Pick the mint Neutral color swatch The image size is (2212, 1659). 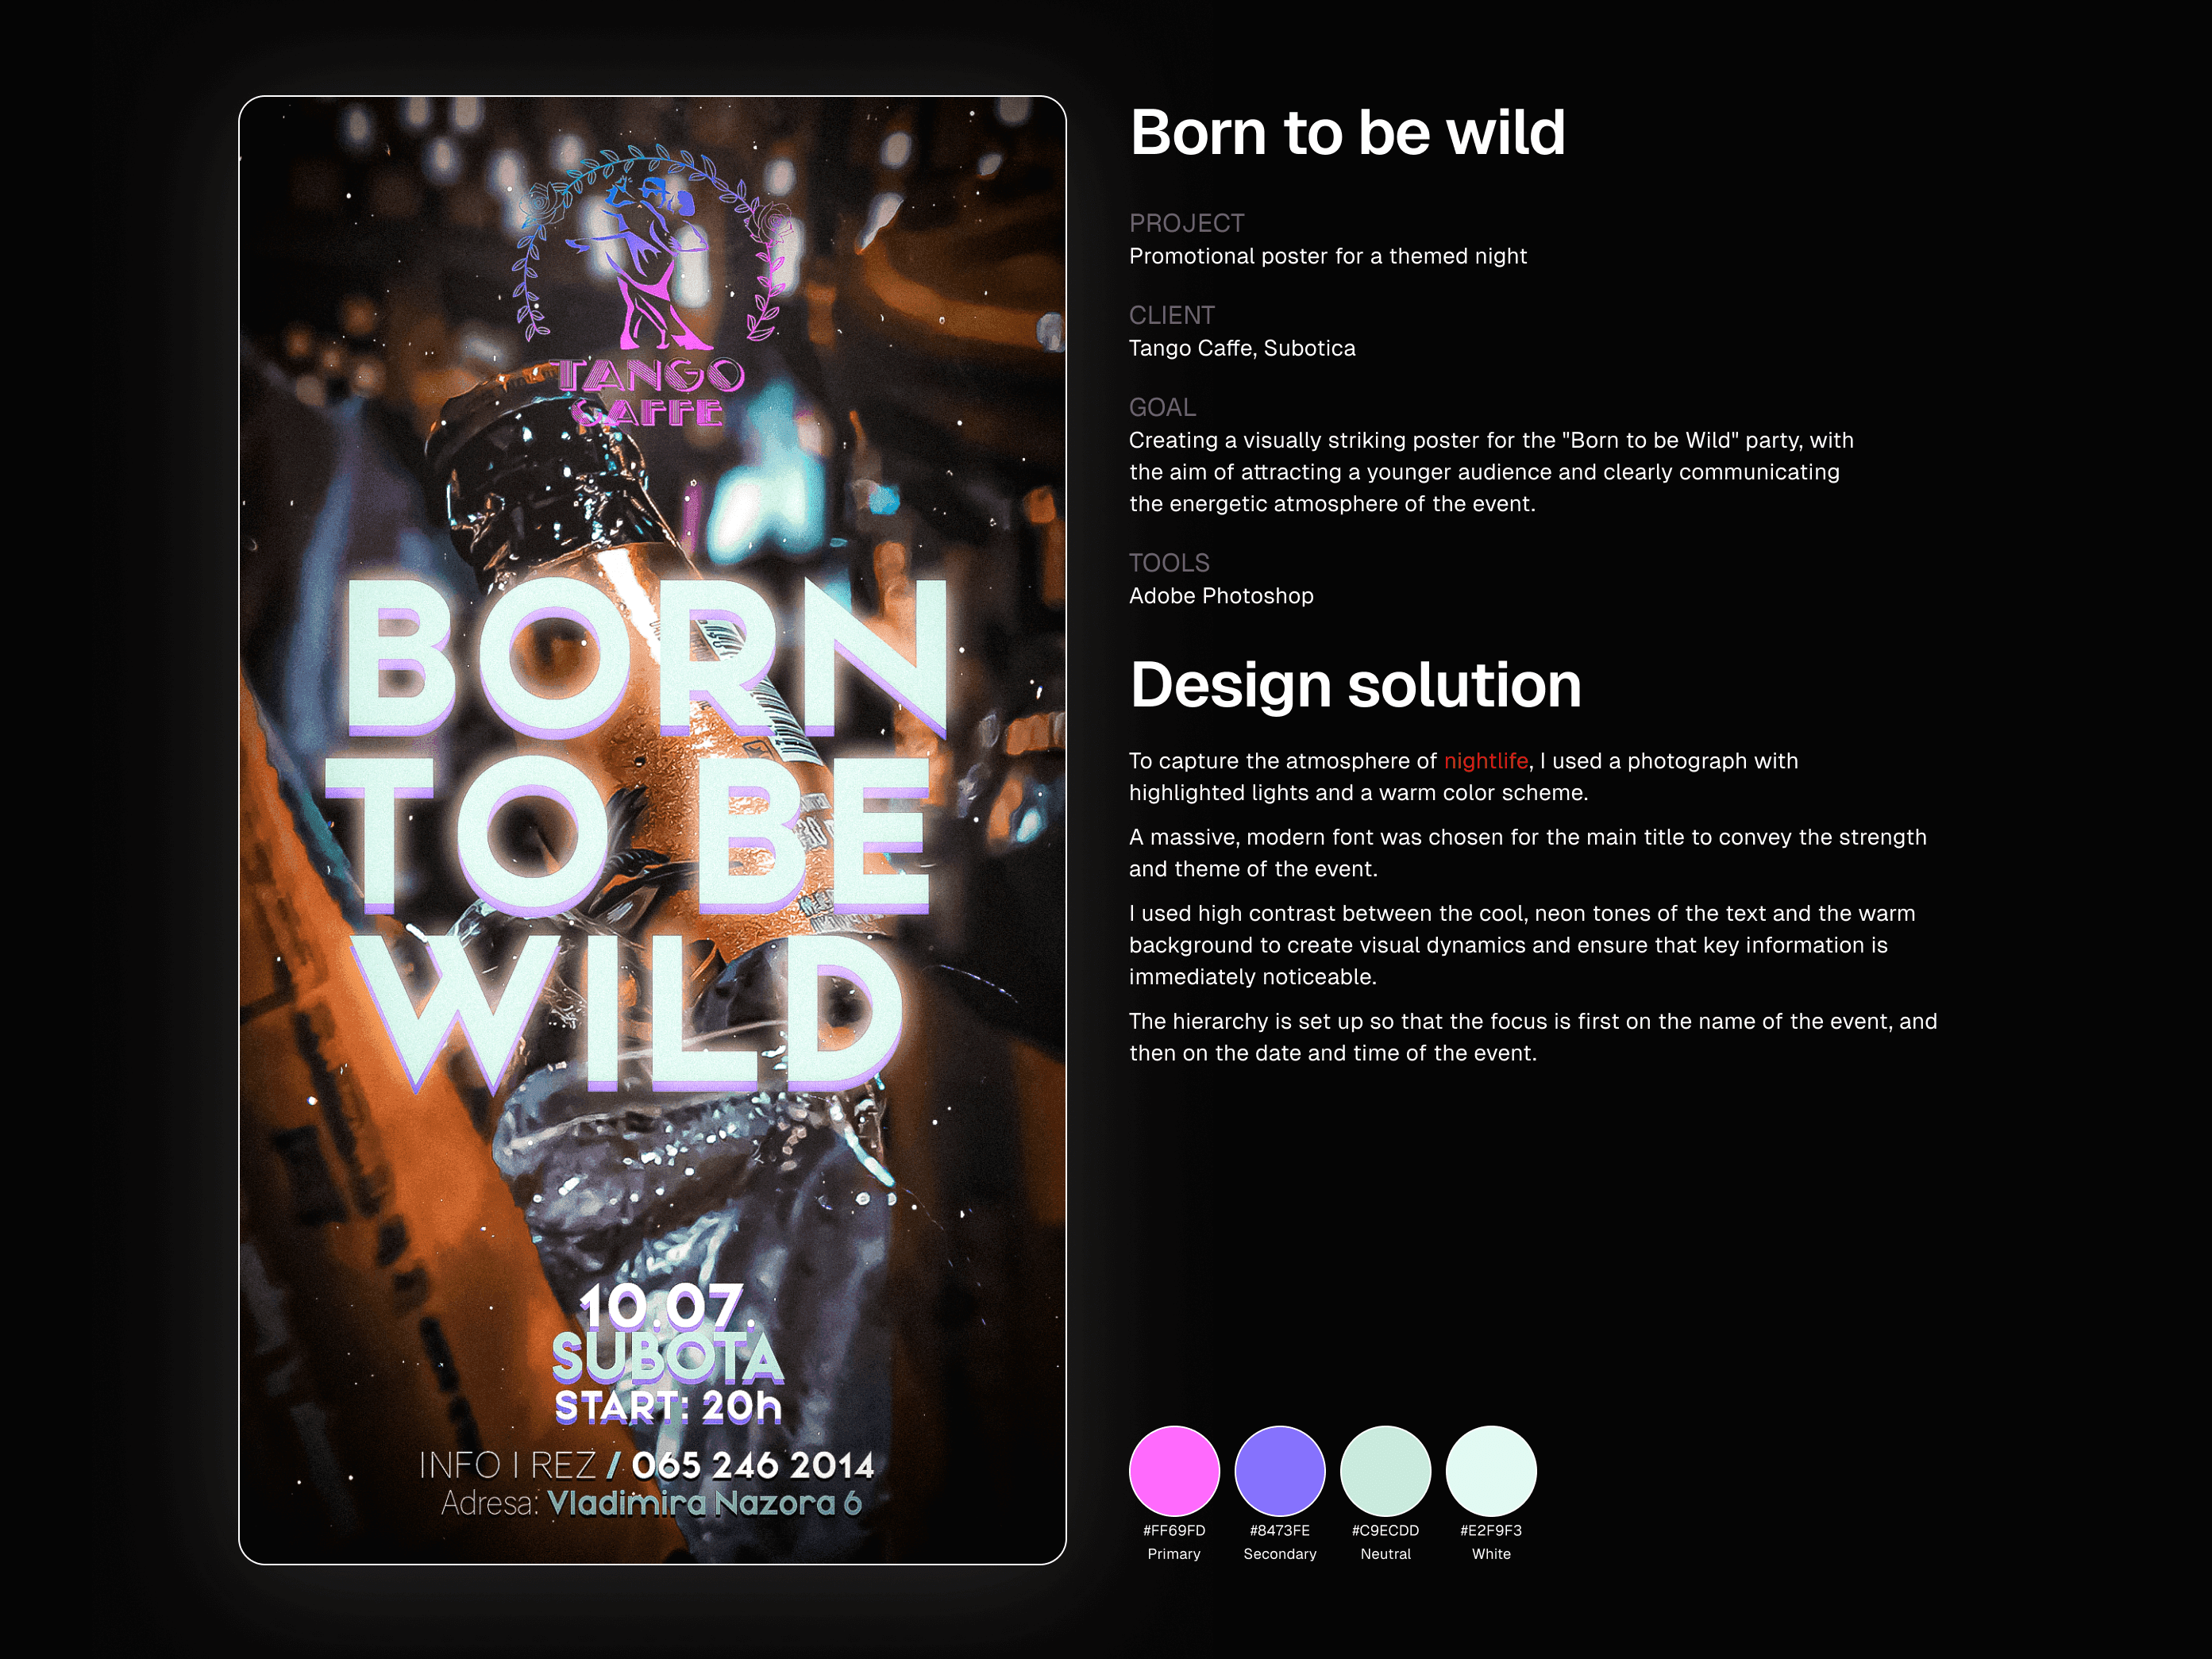point(1385,1470)
